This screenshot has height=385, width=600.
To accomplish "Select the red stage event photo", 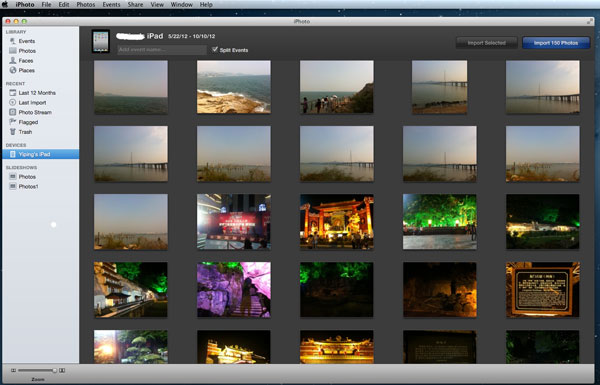I will (234, 222).
